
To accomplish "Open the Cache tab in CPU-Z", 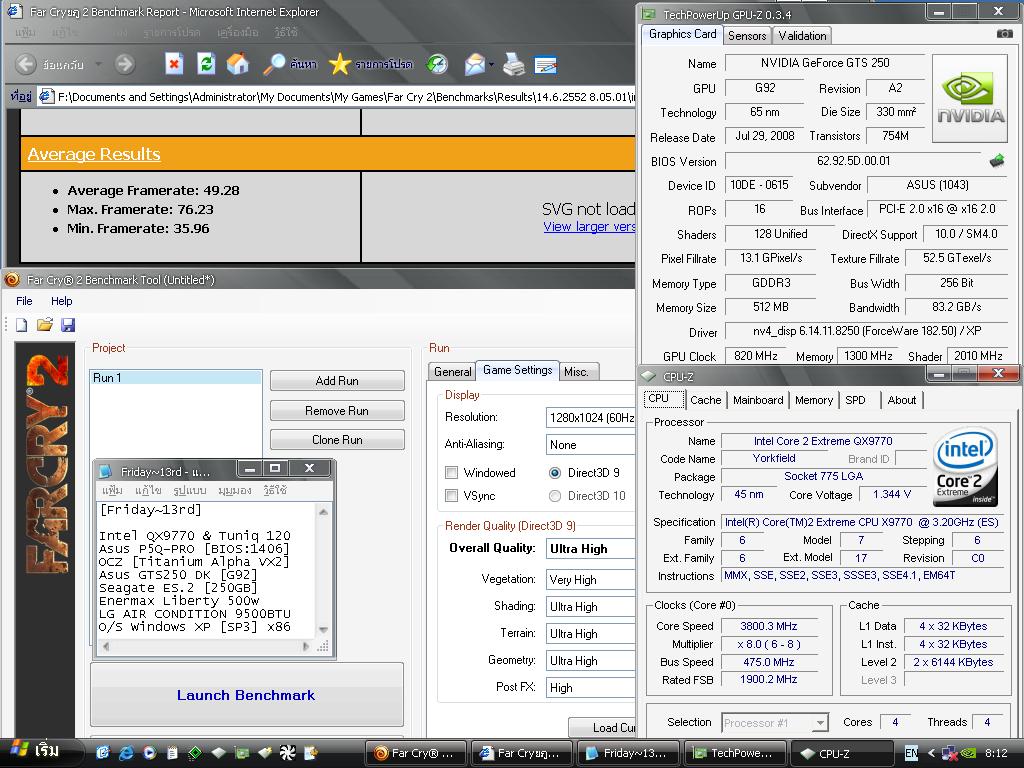I will click(705, 400).
